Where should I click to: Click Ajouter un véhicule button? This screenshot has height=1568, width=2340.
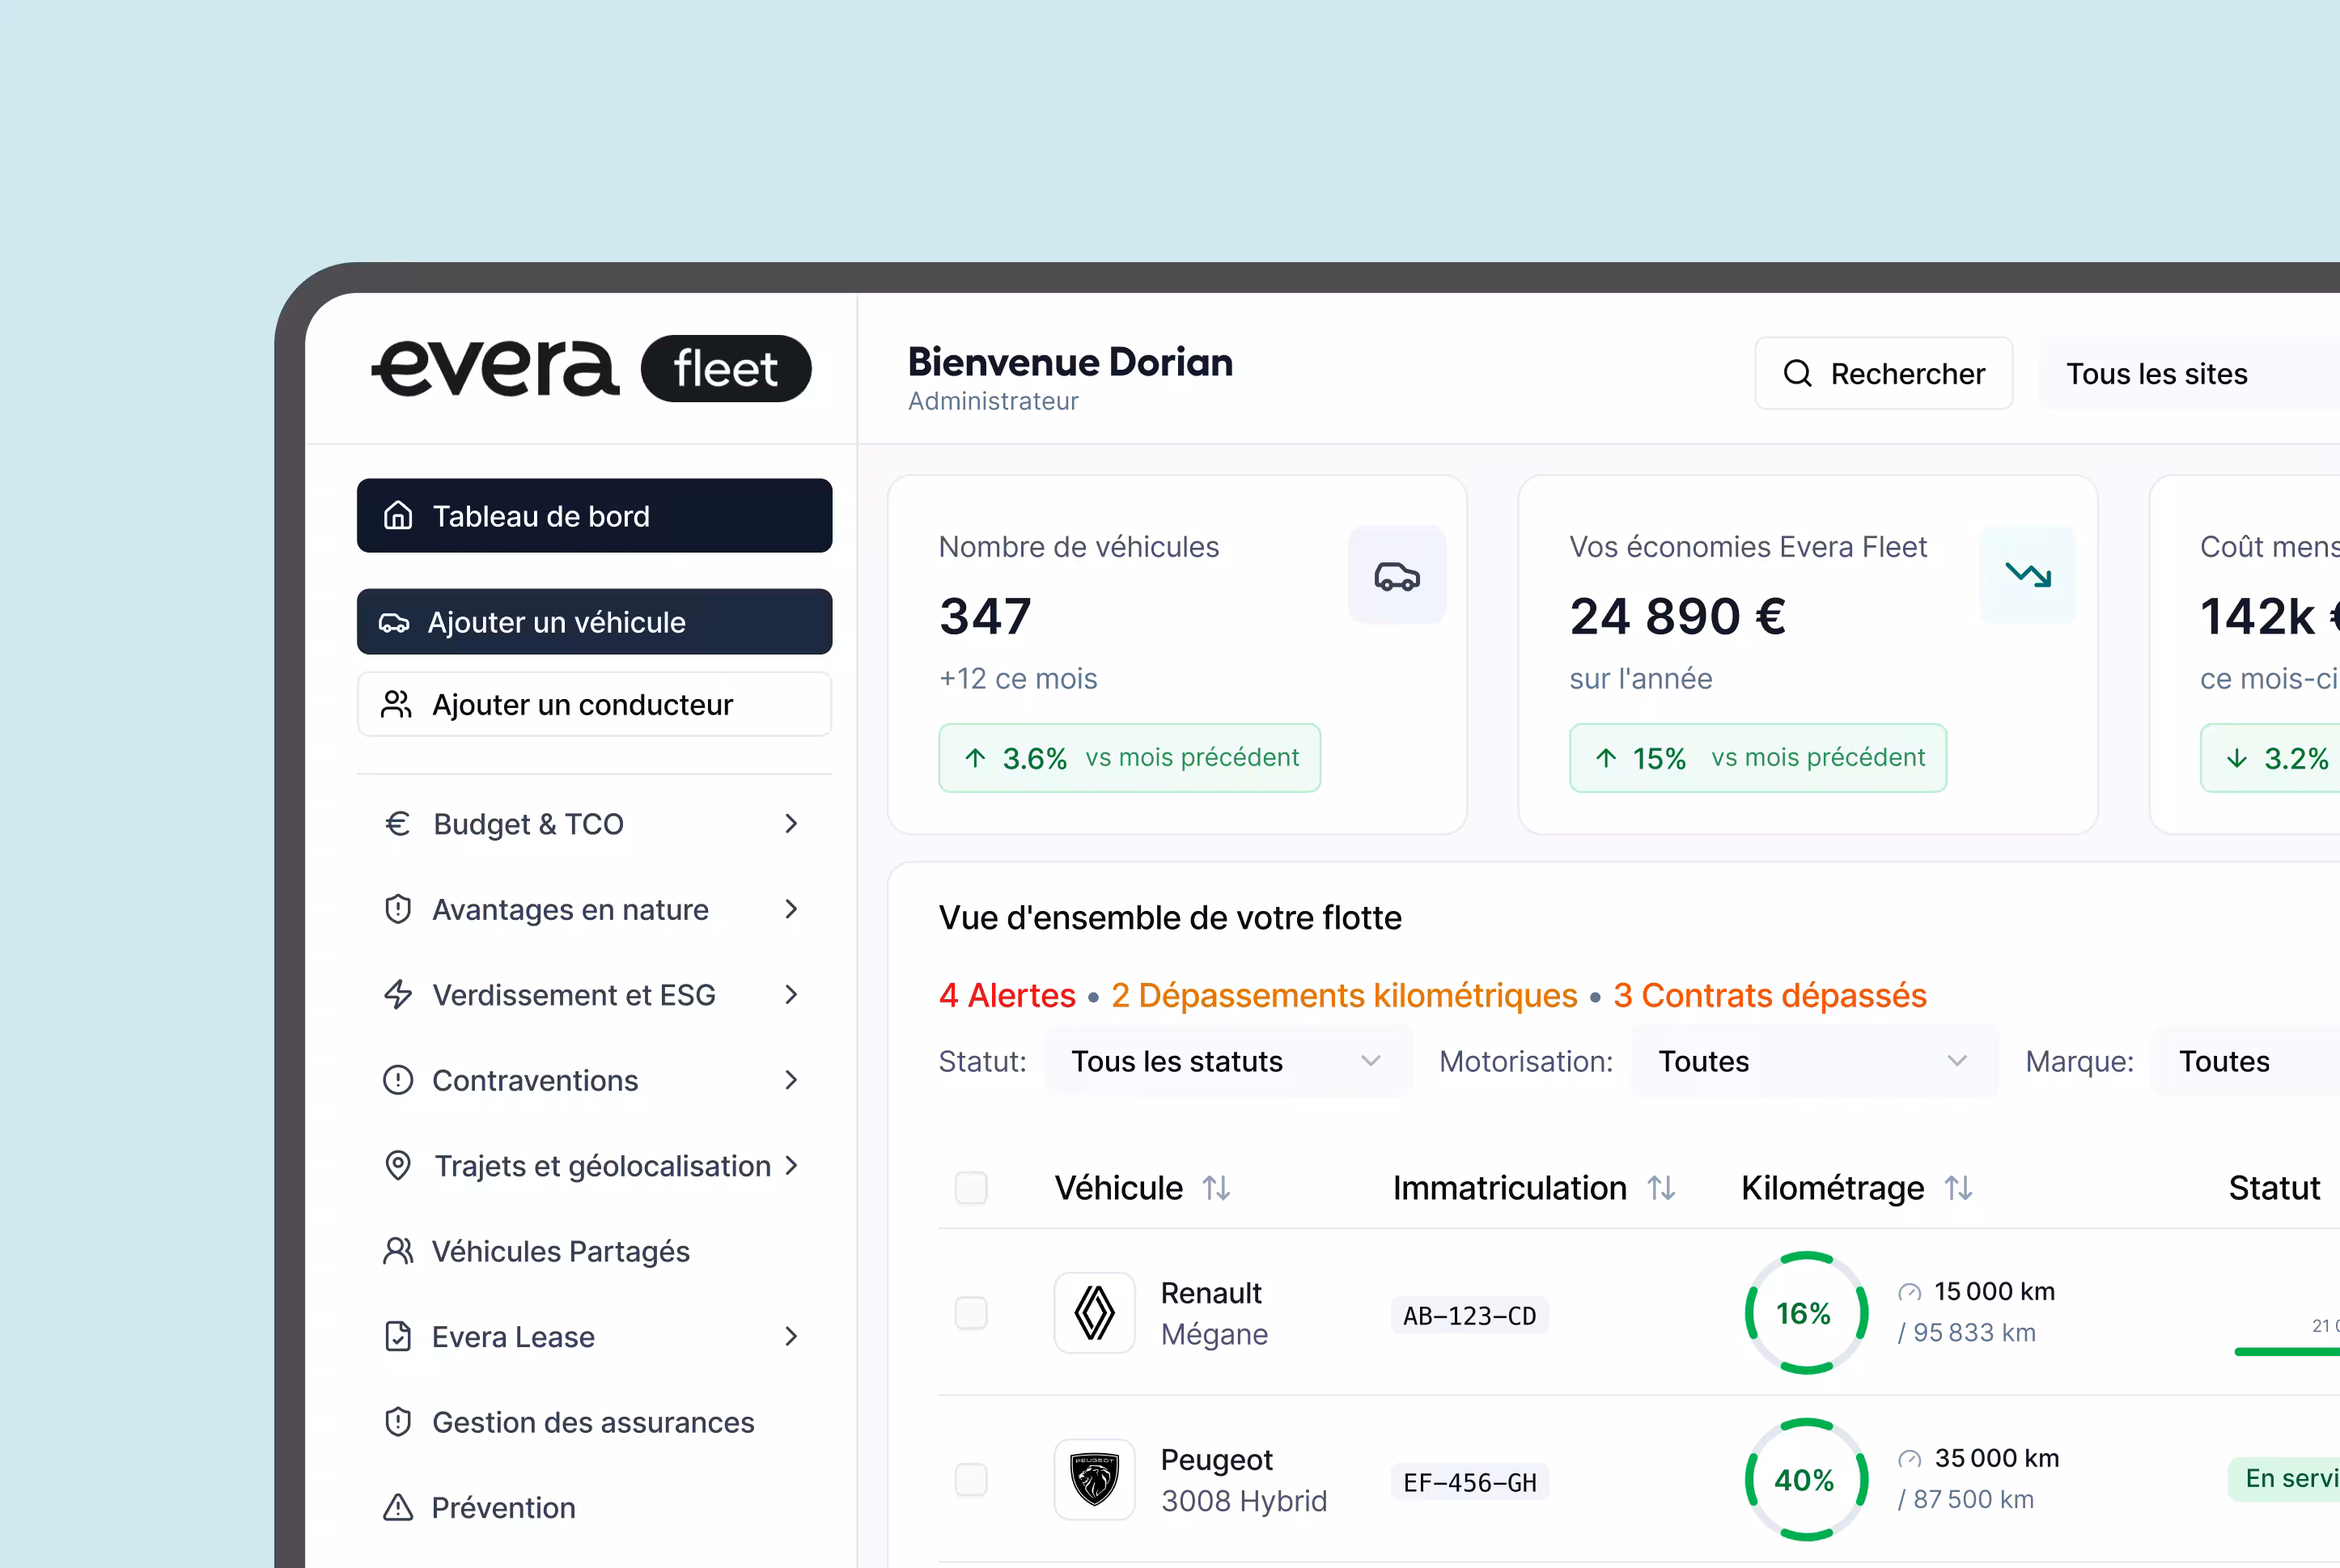593,622
